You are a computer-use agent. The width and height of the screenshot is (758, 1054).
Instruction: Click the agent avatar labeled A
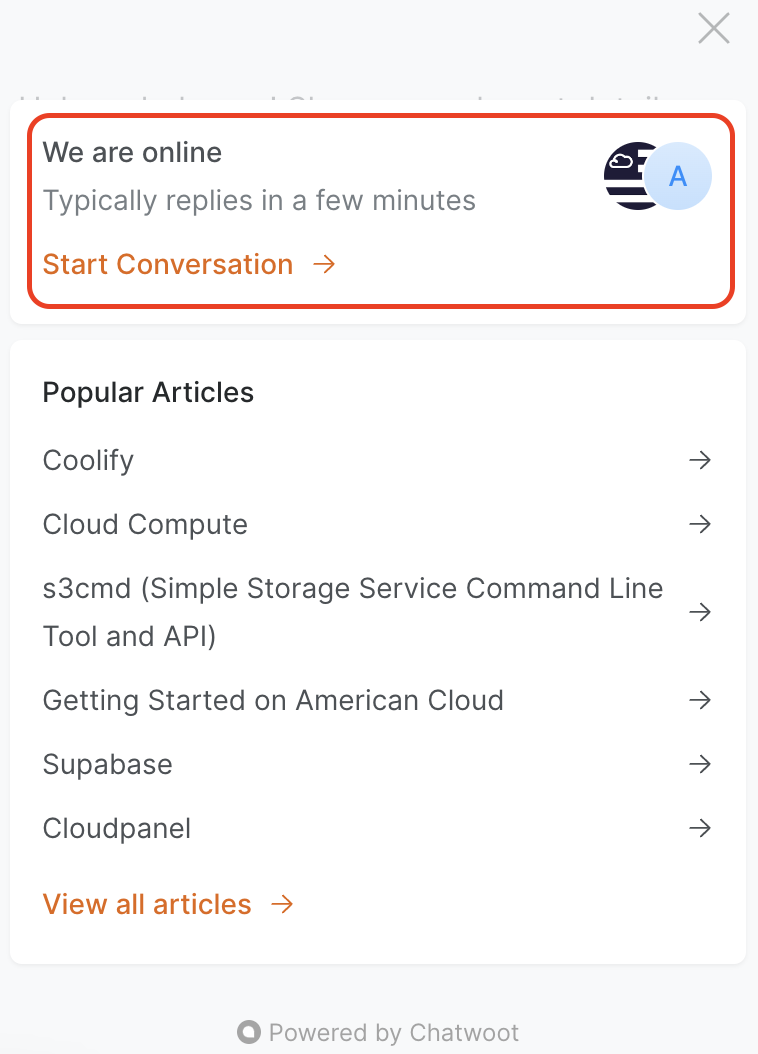[x=678, y=177]
